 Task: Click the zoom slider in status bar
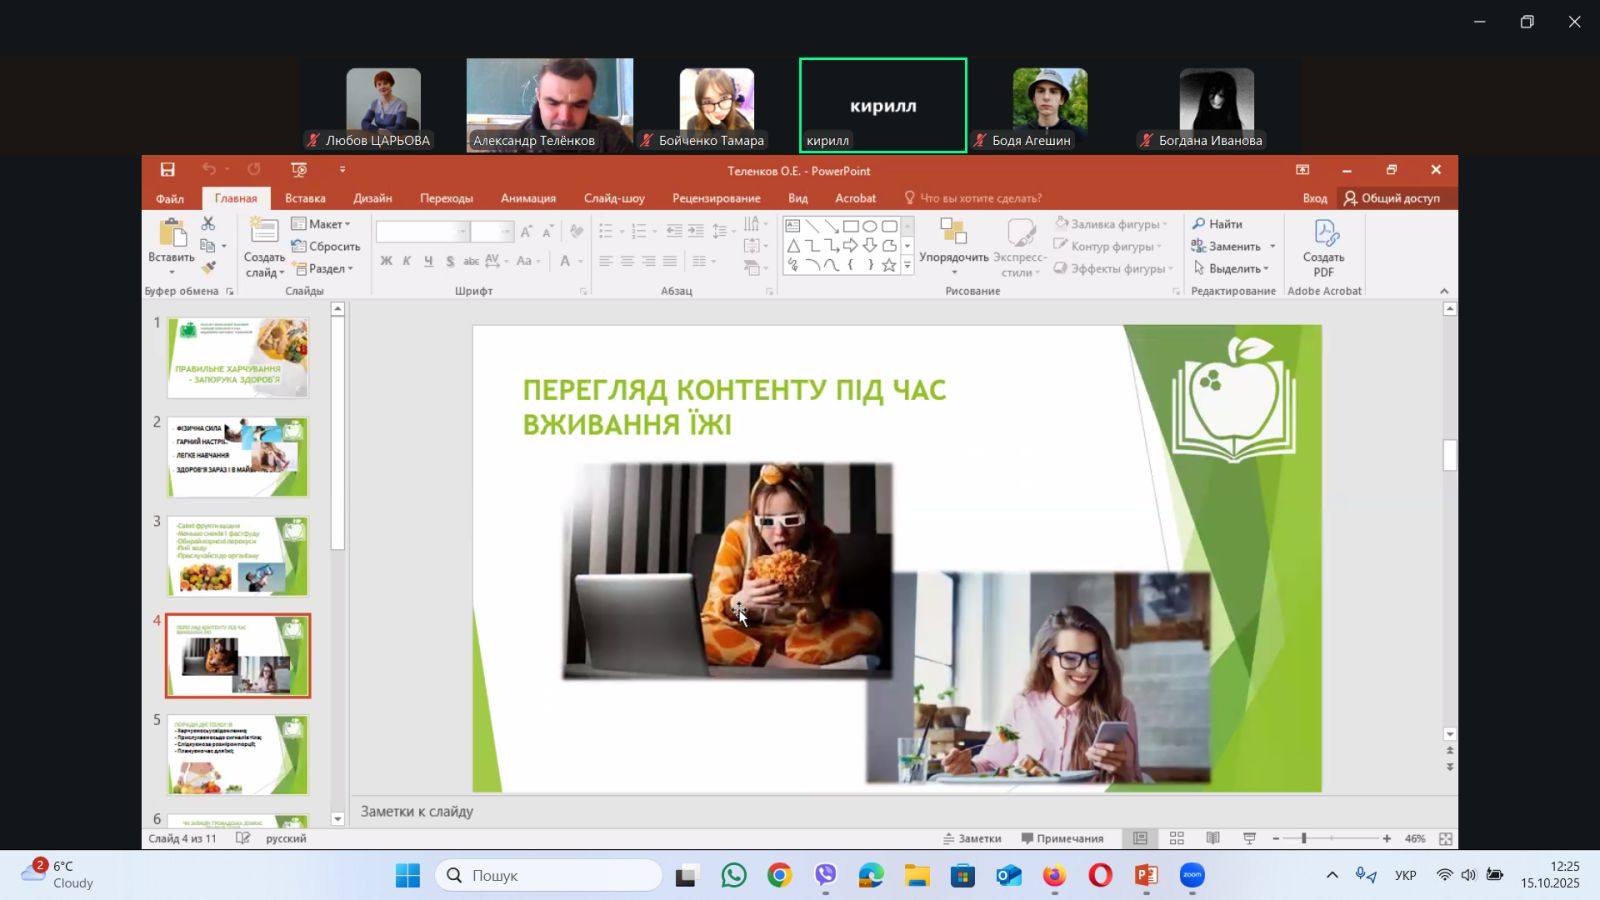1304,838
